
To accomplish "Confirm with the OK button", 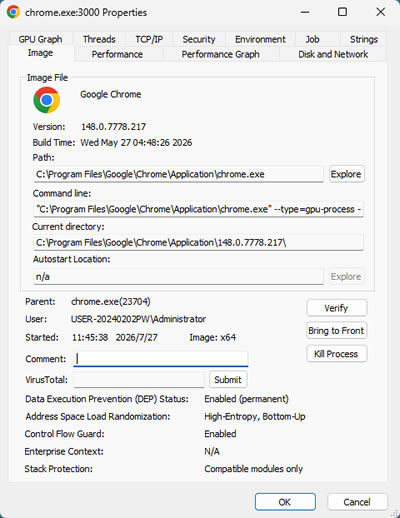I will [285, 502].
